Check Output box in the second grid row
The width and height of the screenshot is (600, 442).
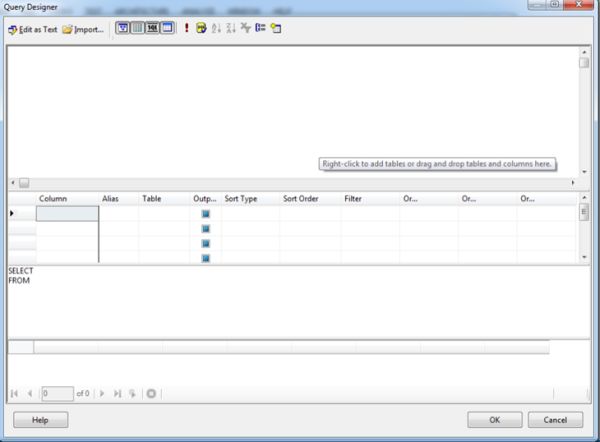point(205,229)
